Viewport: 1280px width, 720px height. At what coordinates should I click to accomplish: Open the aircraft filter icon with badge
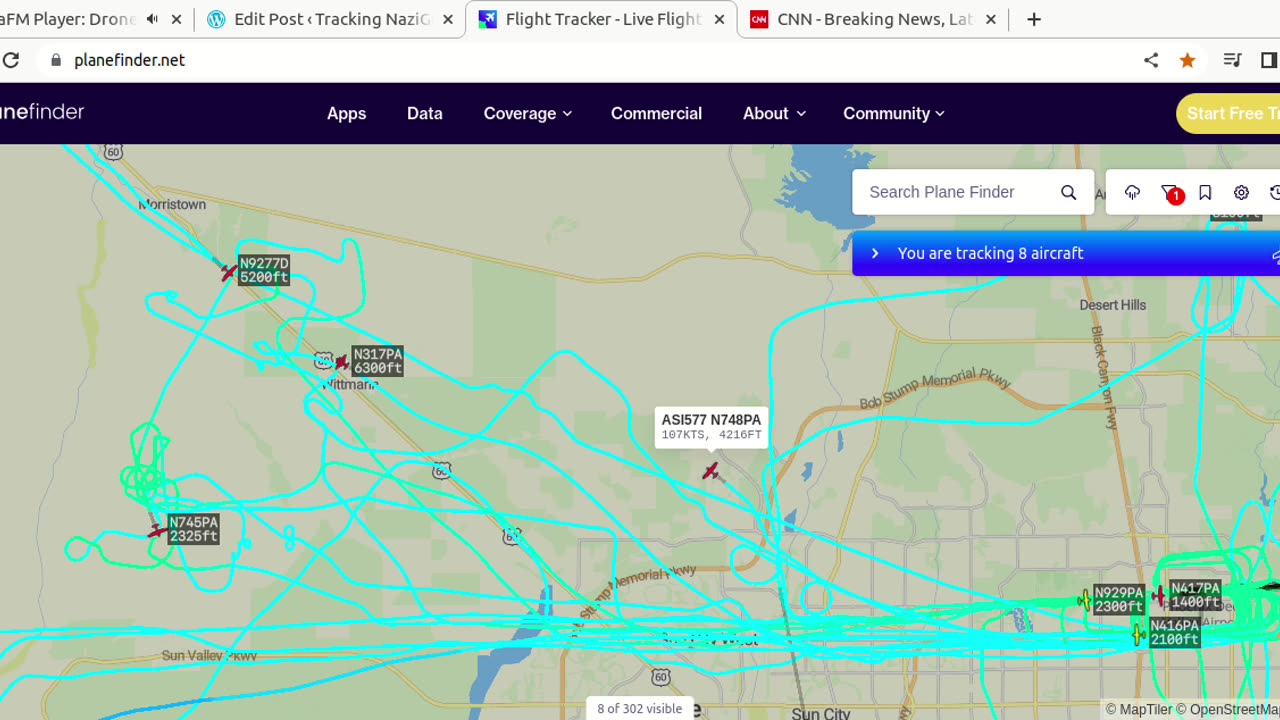click(1170, 193)
